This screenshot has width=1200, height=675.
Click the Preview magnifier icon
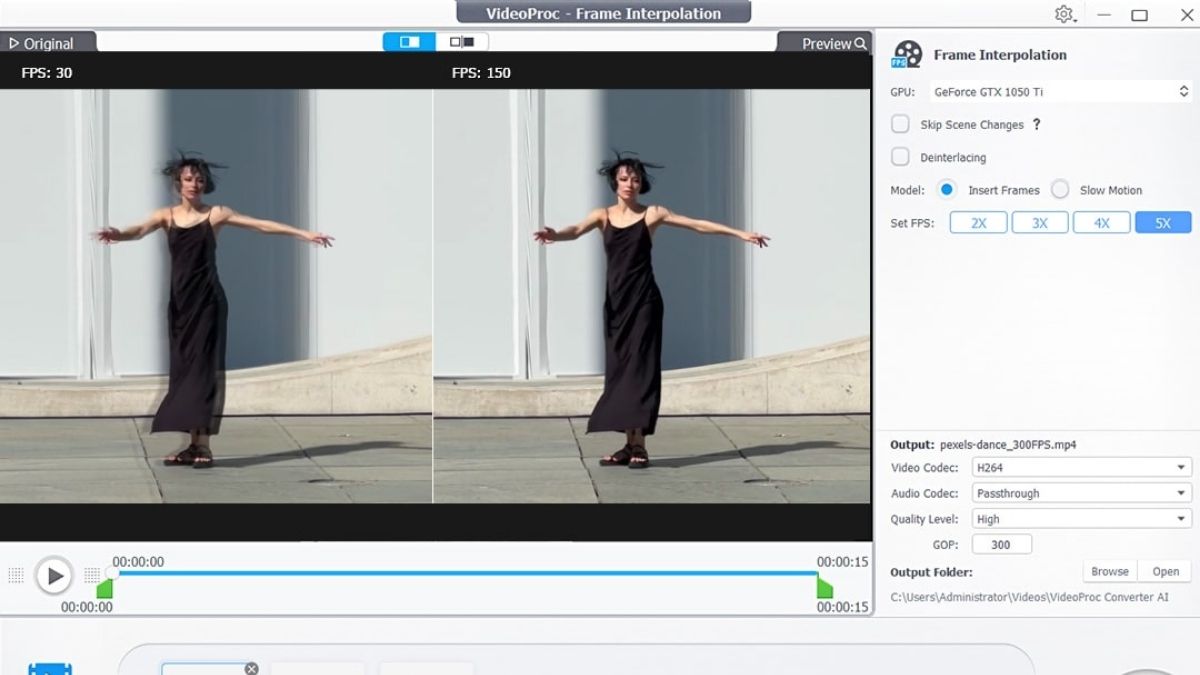pos(858,45)
